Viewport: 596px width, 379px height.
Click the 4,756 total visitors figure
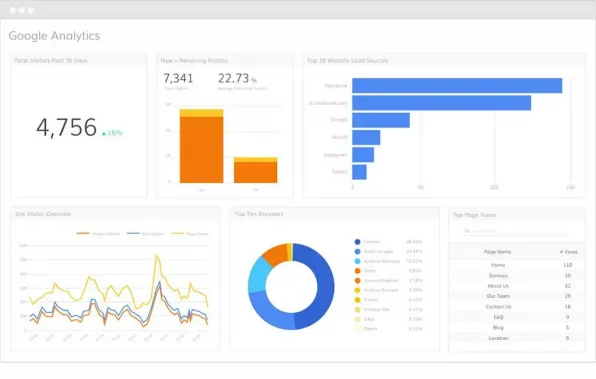click(x=67, y=127)
